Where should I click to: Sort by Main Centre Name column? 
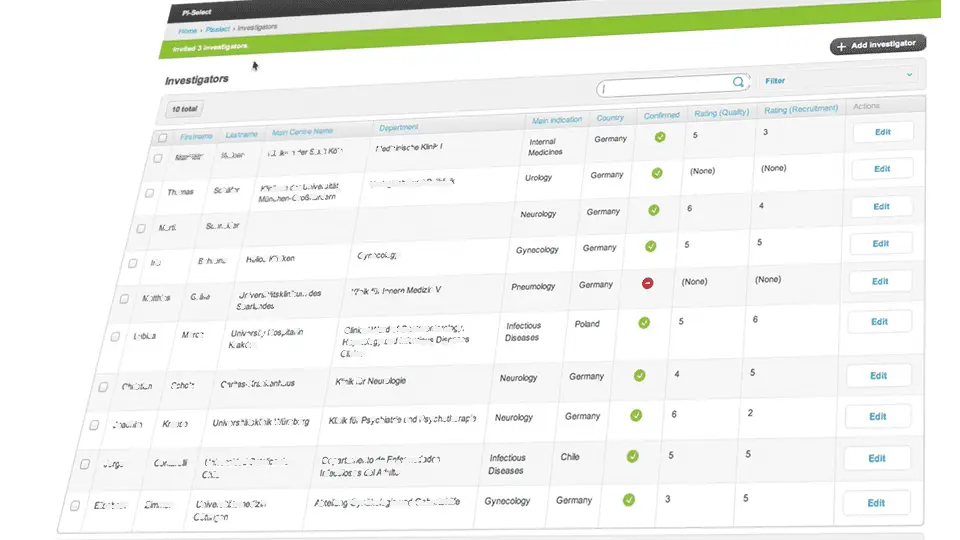coord(302,131)
